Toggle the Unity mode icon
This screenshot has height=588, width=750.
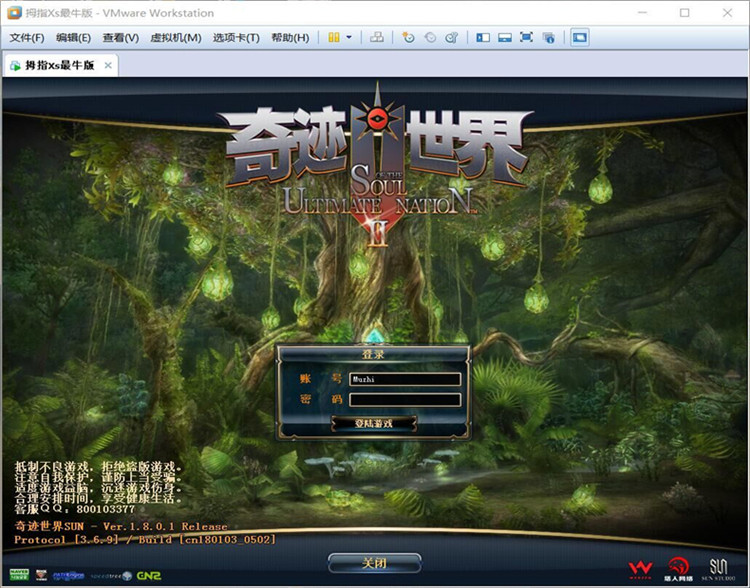548,37
